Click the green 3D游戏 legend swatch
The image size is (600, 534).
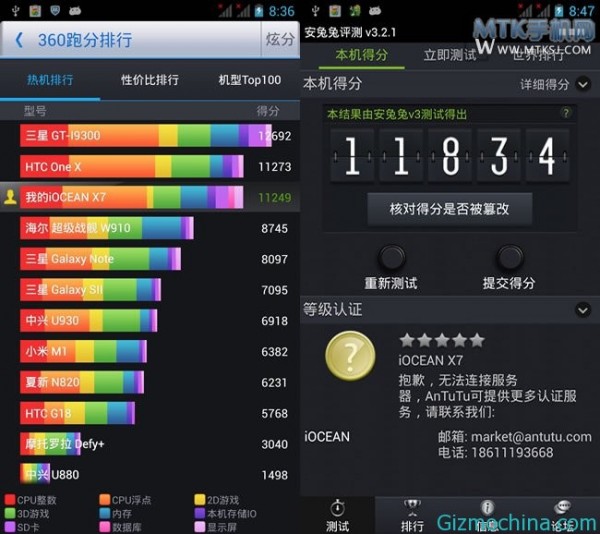tap(10, 513)
